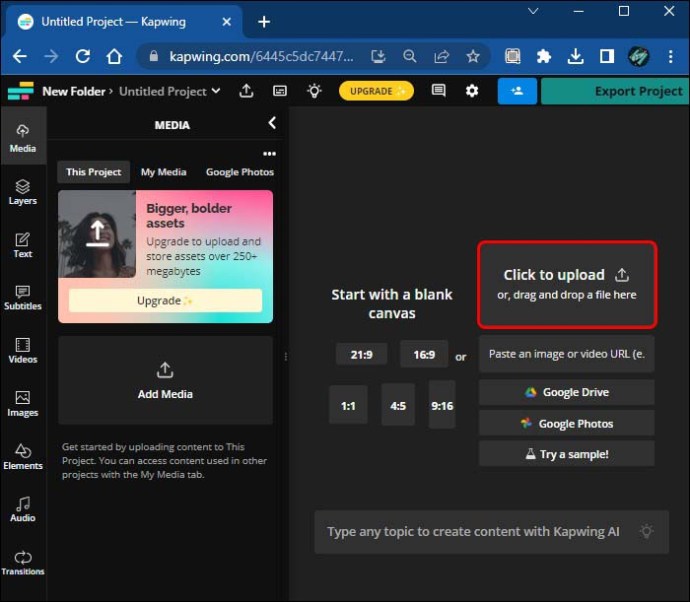Open the Elements panel

tap(22, 457)
